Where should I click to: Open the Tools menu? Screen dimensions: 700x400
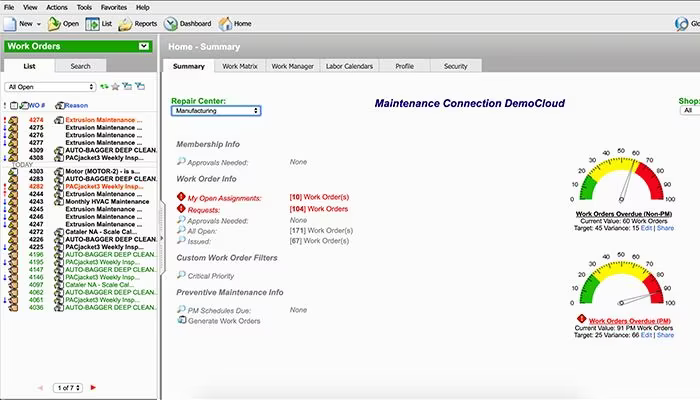coord(84,7)
